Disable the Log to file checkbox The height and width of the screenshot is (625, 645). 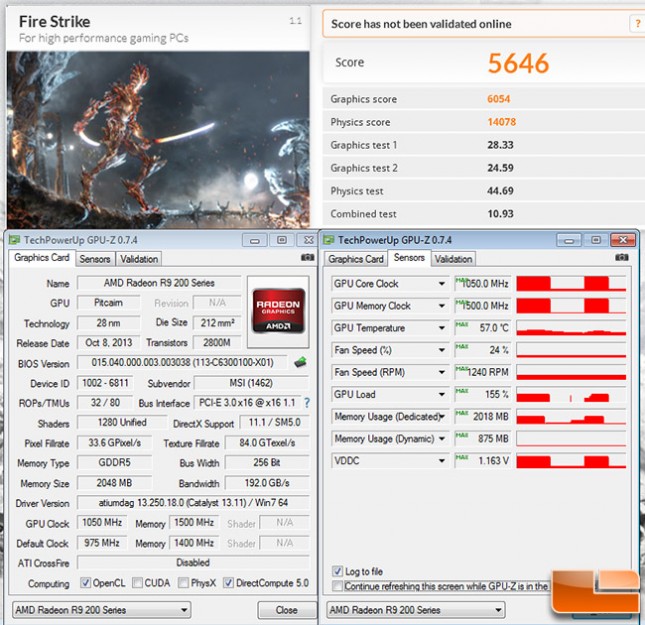click(337, 571)
